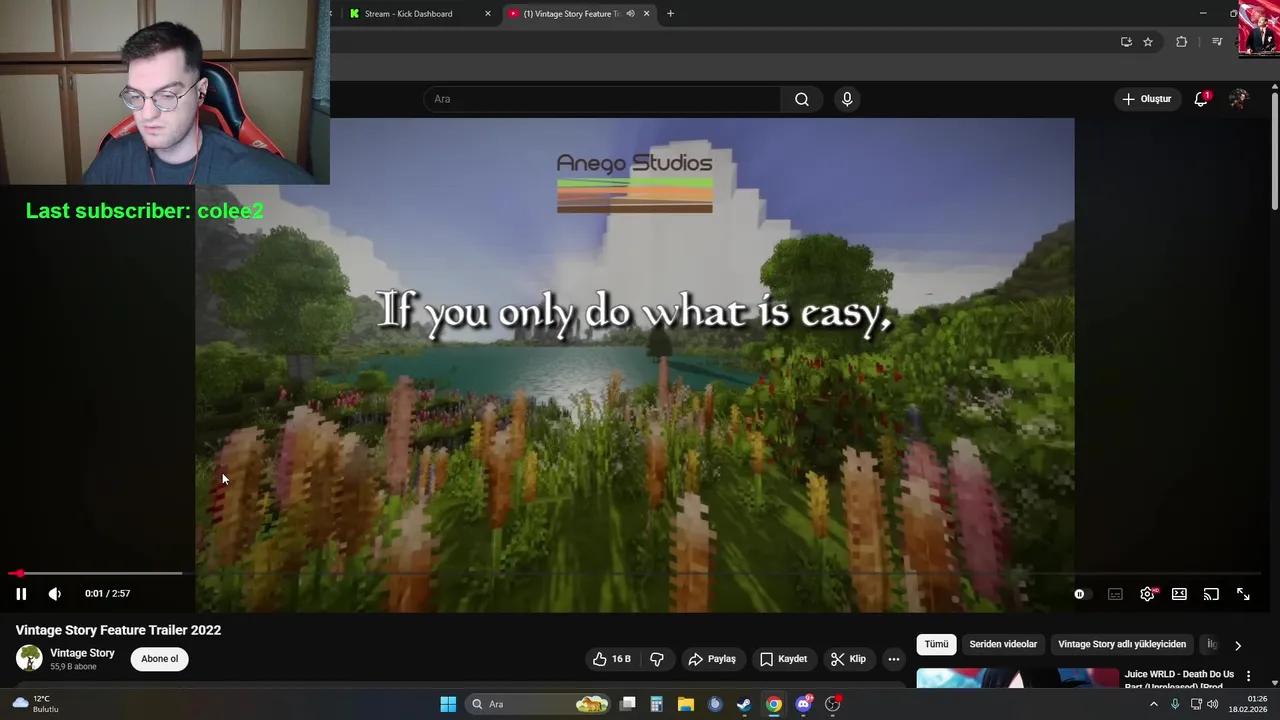Open the video player settings gear

[1148, 594]
